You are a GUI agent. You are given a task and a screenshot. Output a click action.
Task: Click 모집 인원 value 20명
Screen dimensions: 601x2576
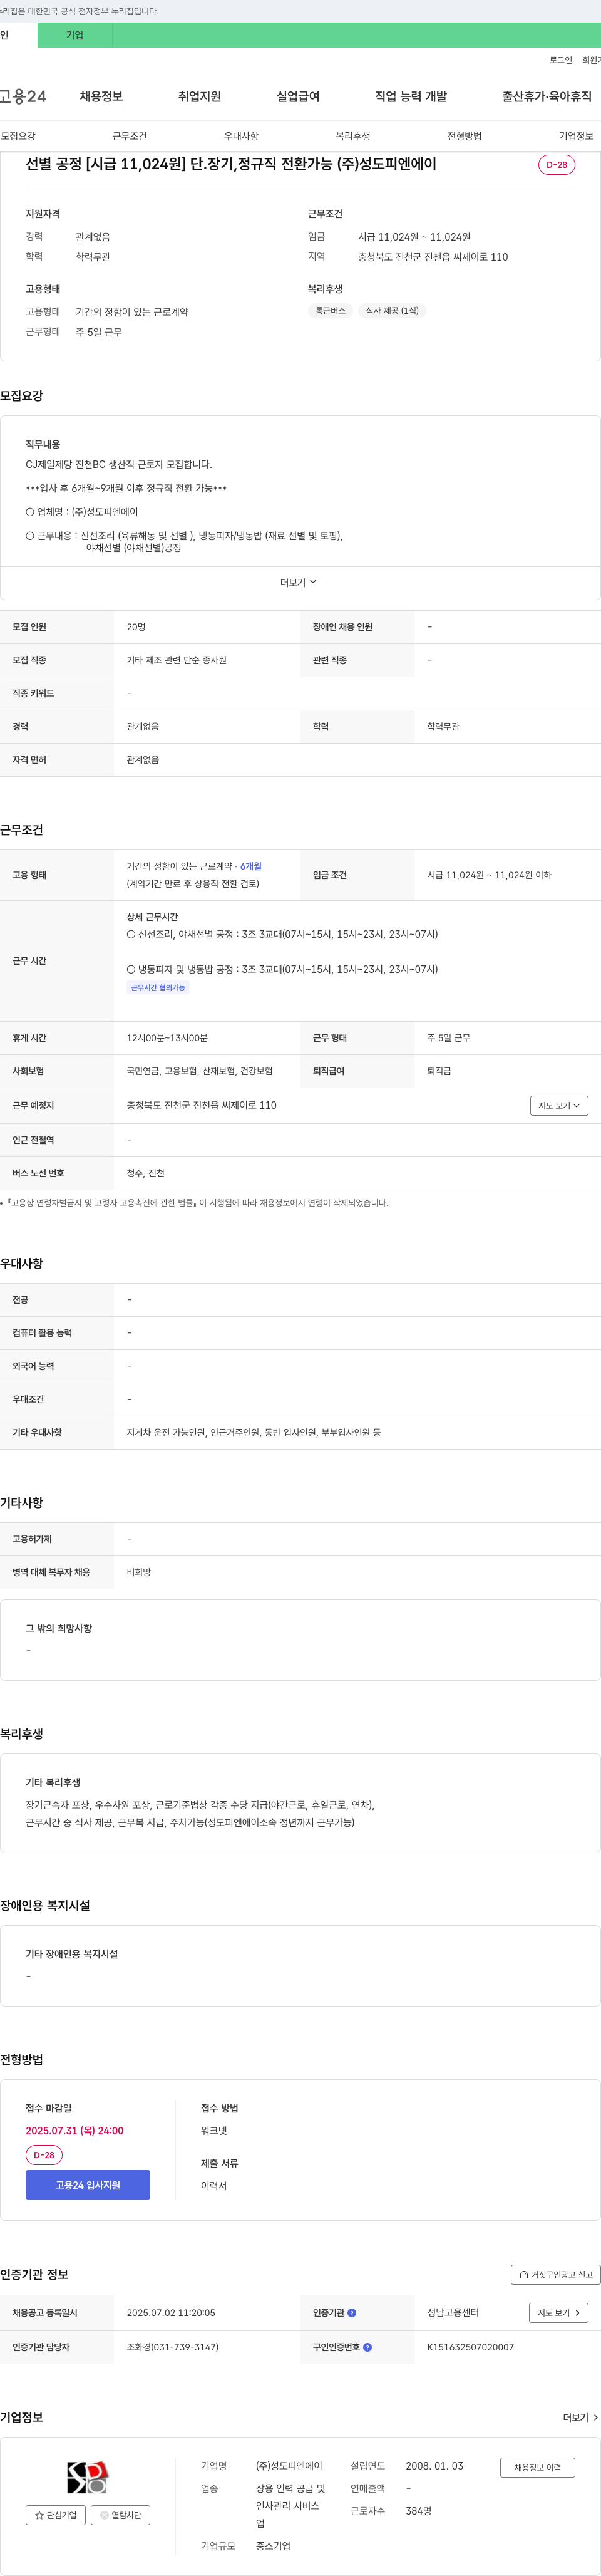point(136,627)
